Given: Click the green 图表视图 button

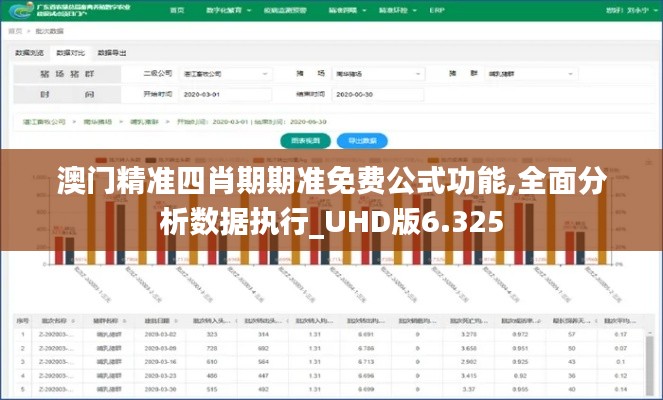Looking at the screenshot, I should (298, 140).
